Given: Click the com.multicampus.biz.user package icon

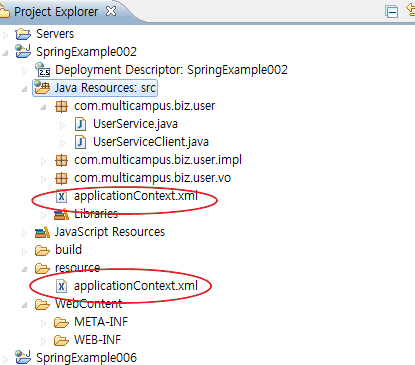Looking at the screenshot, I should click(61, 106).
